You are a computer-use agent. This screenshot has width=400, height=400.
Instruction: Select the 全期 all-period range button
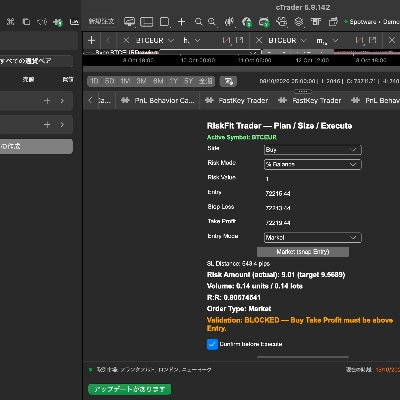tap(206, 81)
